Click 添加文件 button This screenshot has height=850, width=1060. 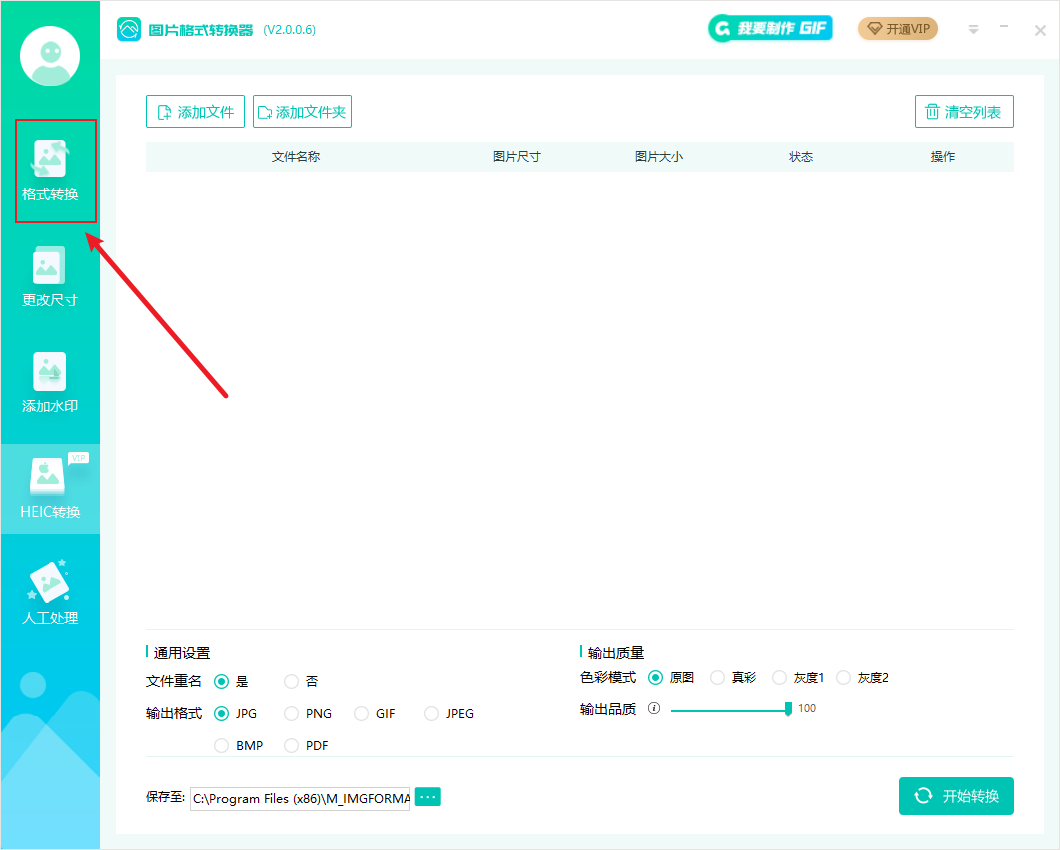point(195,112)
